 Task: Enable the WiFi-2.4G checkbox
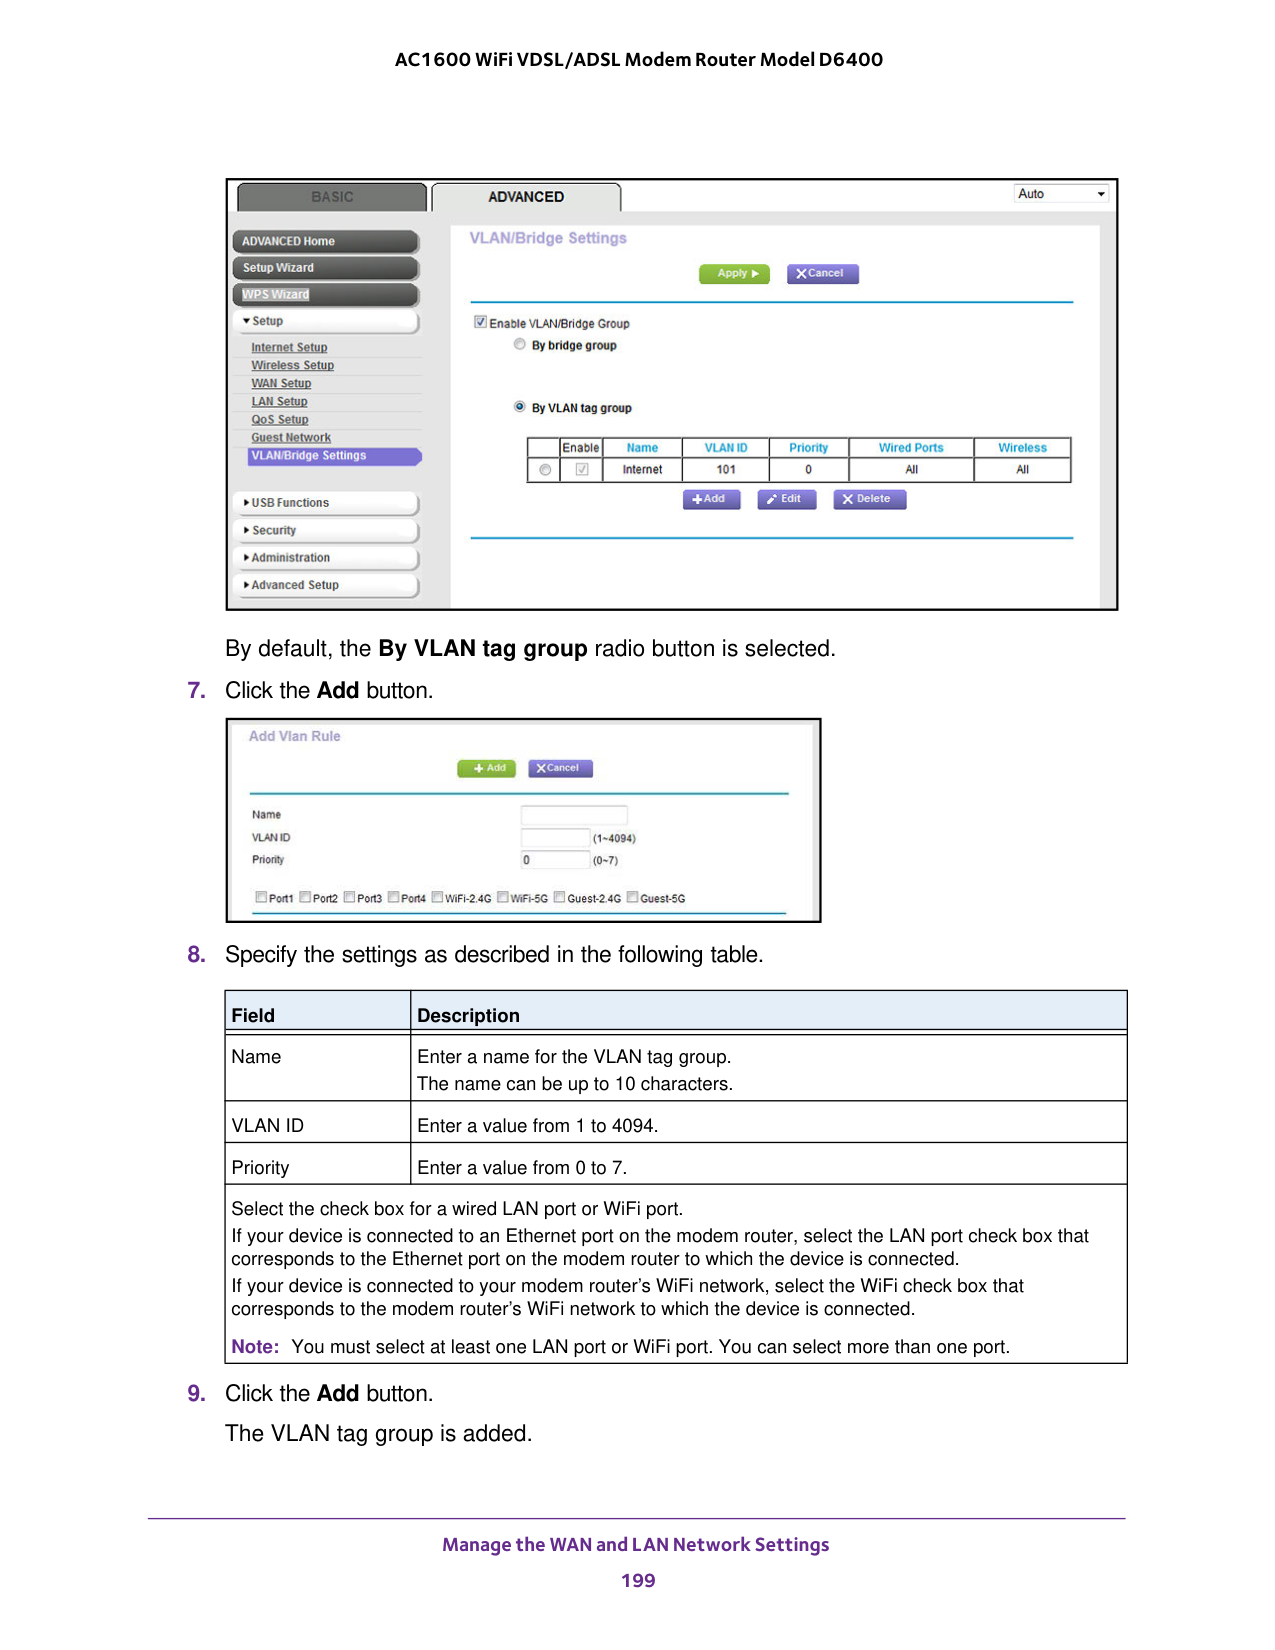tap(437, 898)
